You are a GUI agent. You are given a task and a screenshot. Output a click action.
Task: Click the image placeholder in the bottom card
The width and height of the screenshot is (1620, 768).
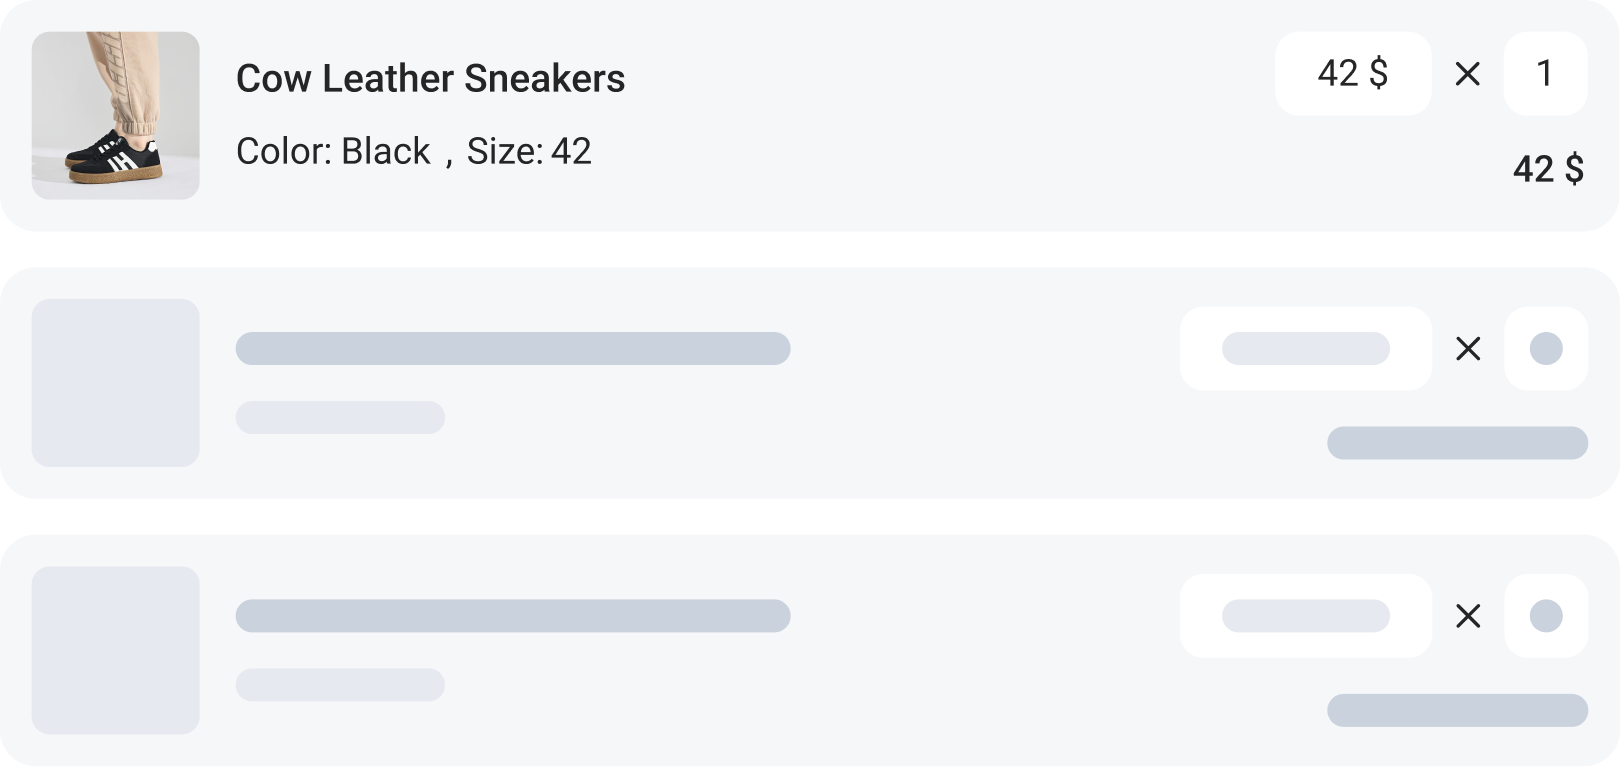click(115, 650)
